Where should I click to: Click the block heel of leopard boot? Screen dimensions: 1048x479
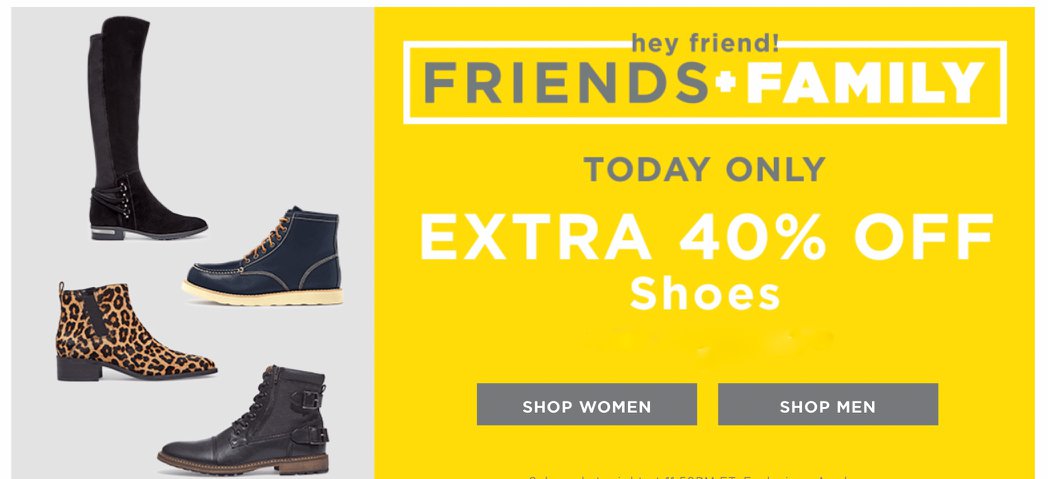tap(79, 369)
